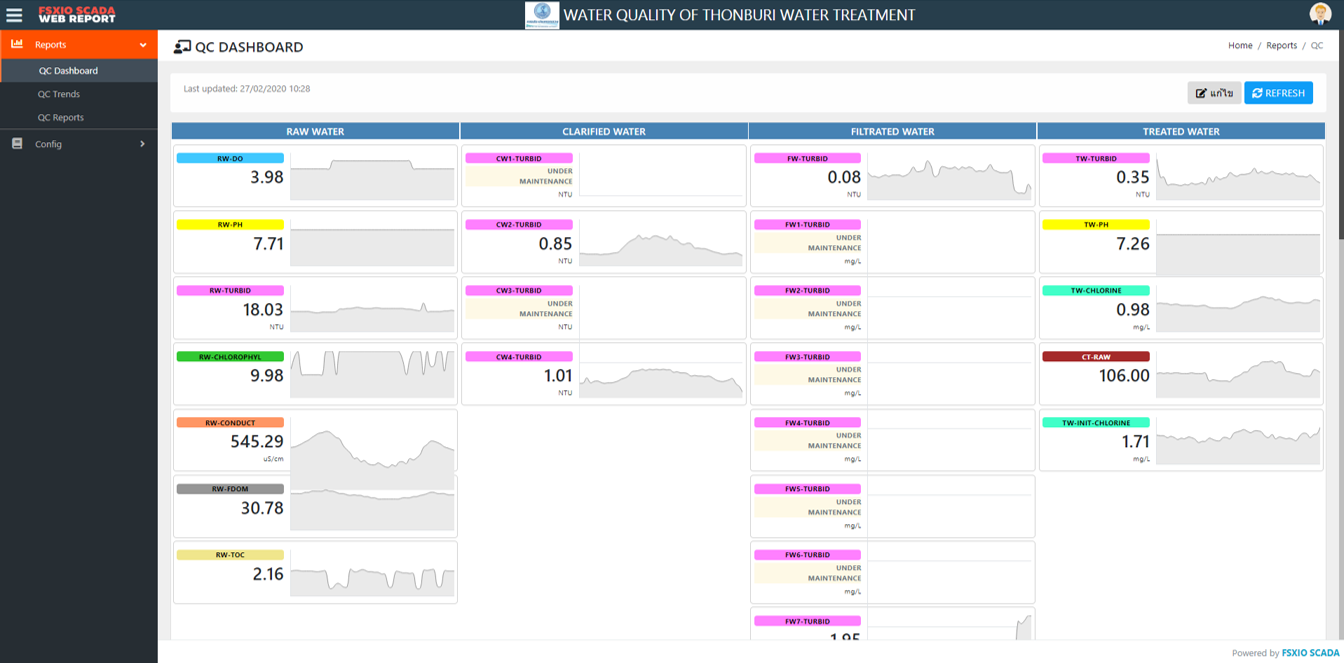Viewport: 1344px width, 663px height.
Task: Expand the Config menu arrow
Action: click(142, 144)
